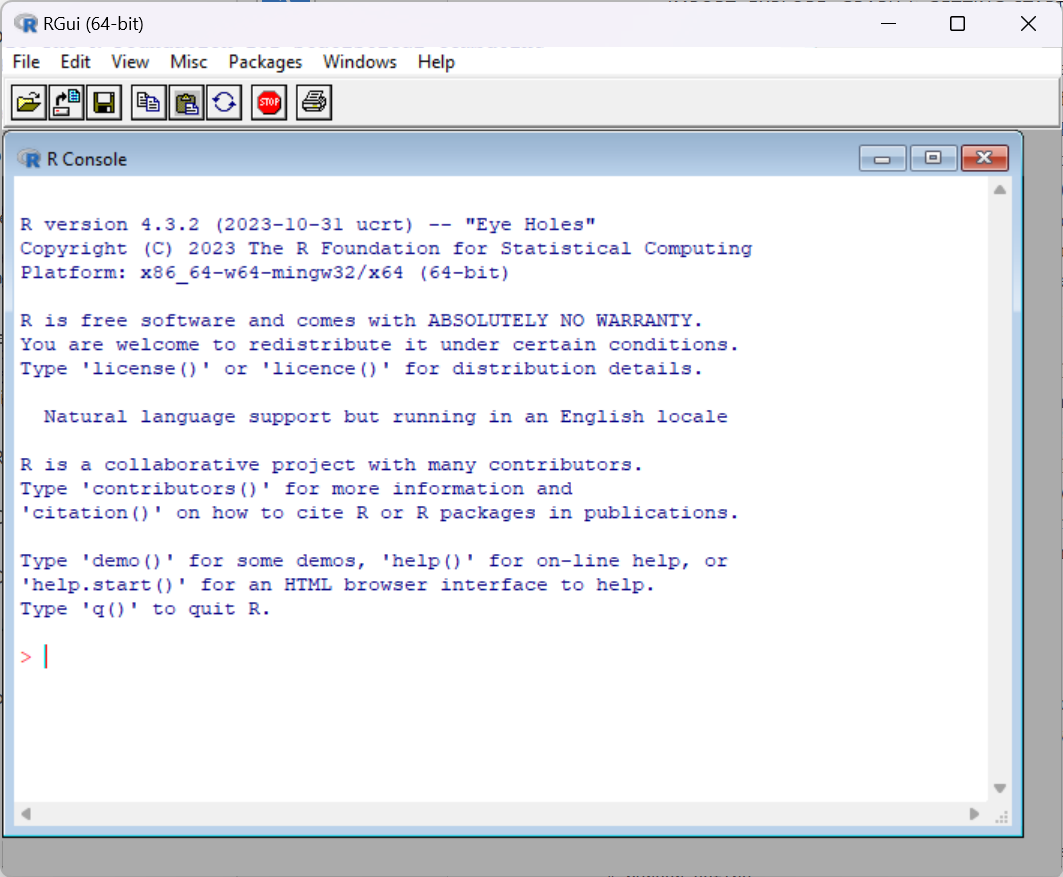Open the View menu
The height and width of the screenshot is (877, 1063).
[x=130, y=62]
